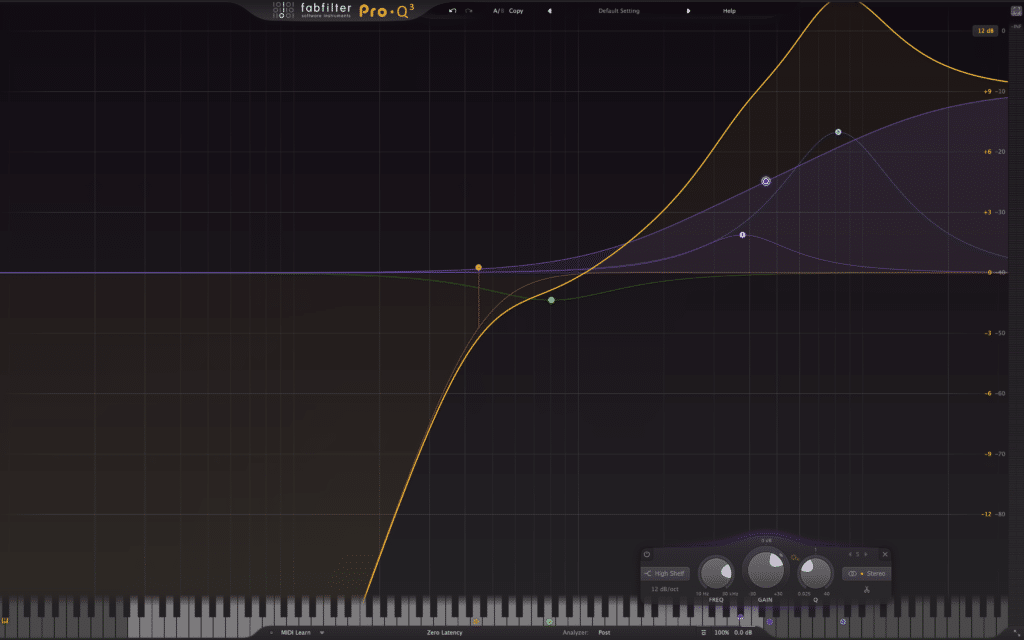Go to previous preset with left arrow
Viewport: 1024px width, 640px height.
549,10
